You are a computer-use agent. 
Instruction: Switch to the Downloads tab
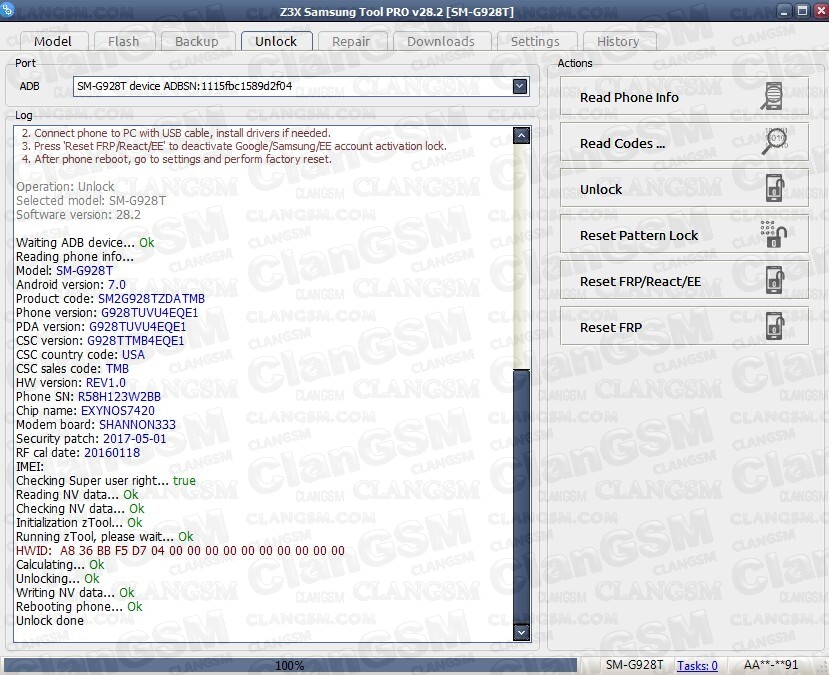(441, 41)
